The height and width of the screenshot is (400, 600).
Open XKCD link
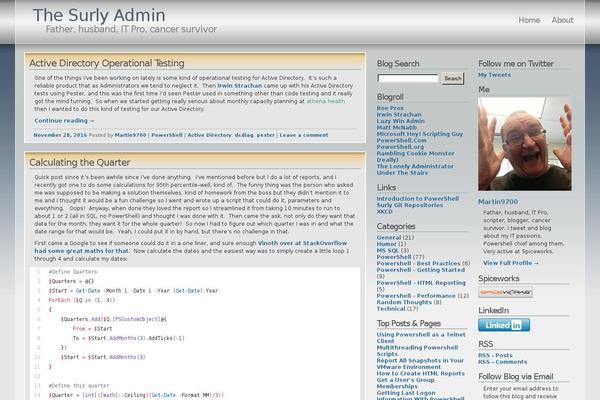click(x=385, y=212)
